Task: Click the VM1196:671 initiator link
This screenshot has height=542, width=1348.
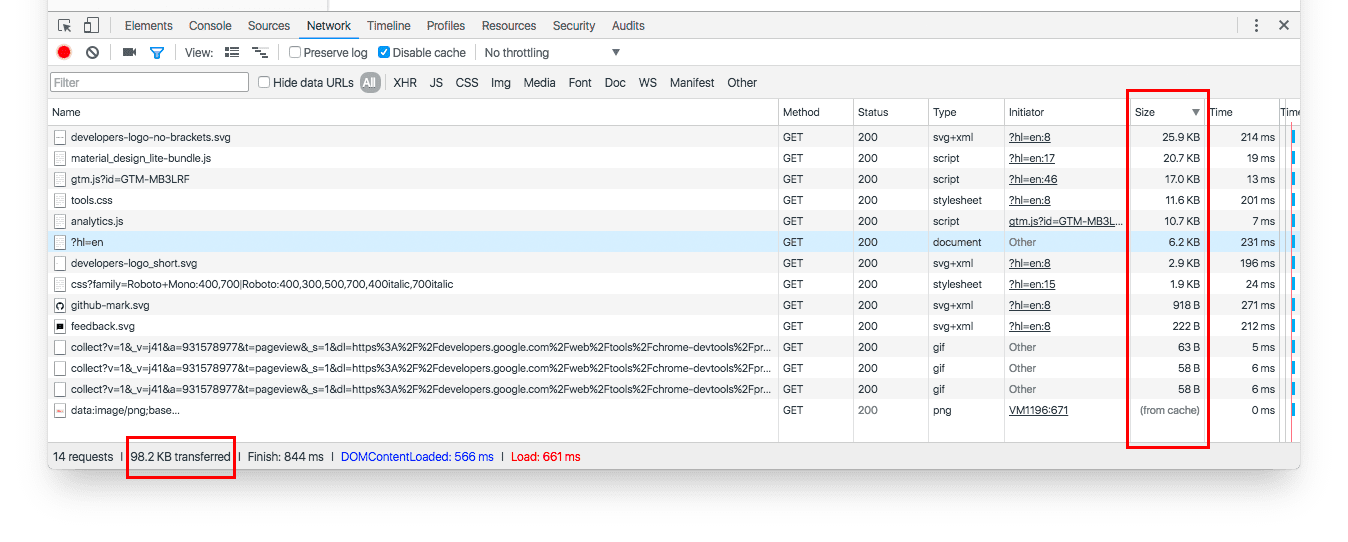Action: click(1038, 410)
